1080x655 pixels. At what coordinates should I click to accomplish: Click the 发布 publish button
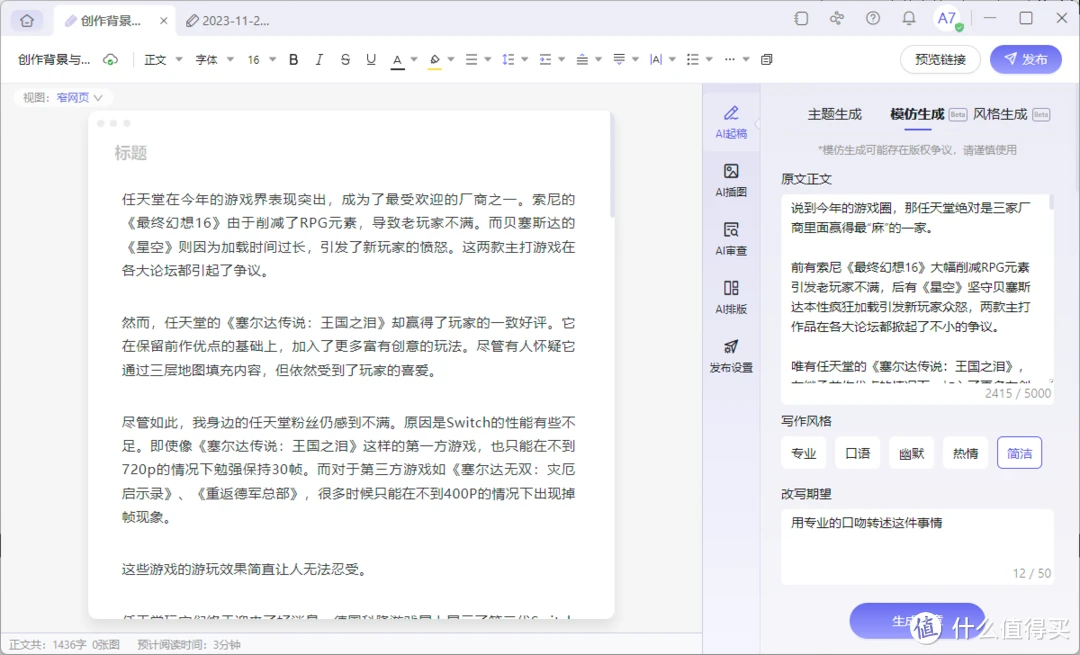[1025, 60]
